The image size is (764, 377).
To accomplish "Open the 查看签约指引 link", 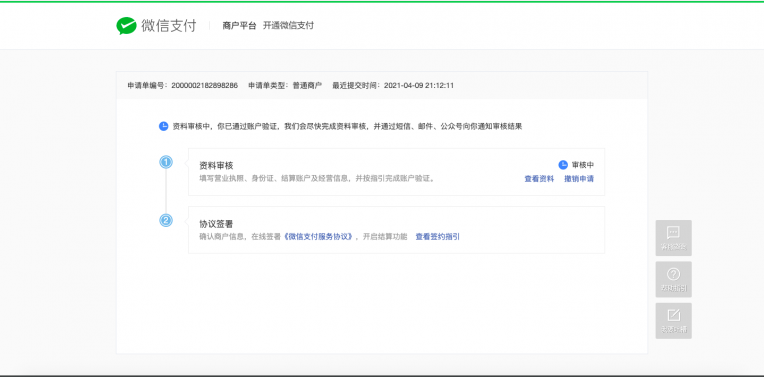I will pyautogui.click(x=437, y=237).
